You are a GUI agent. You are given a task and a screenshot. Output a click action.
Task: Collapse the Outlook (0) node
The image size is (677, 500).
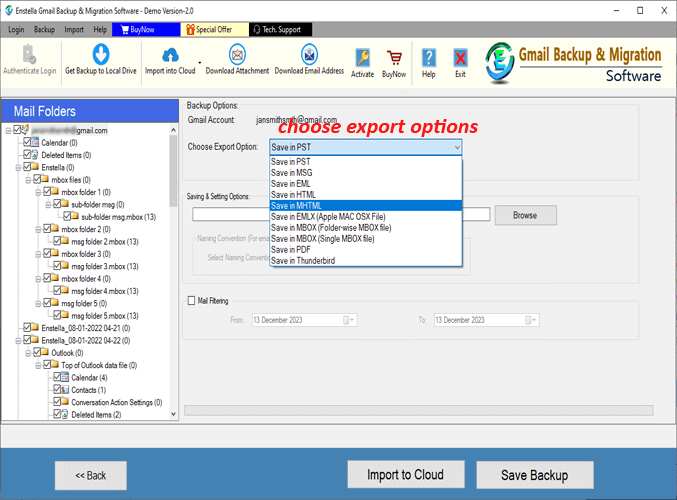28,354
